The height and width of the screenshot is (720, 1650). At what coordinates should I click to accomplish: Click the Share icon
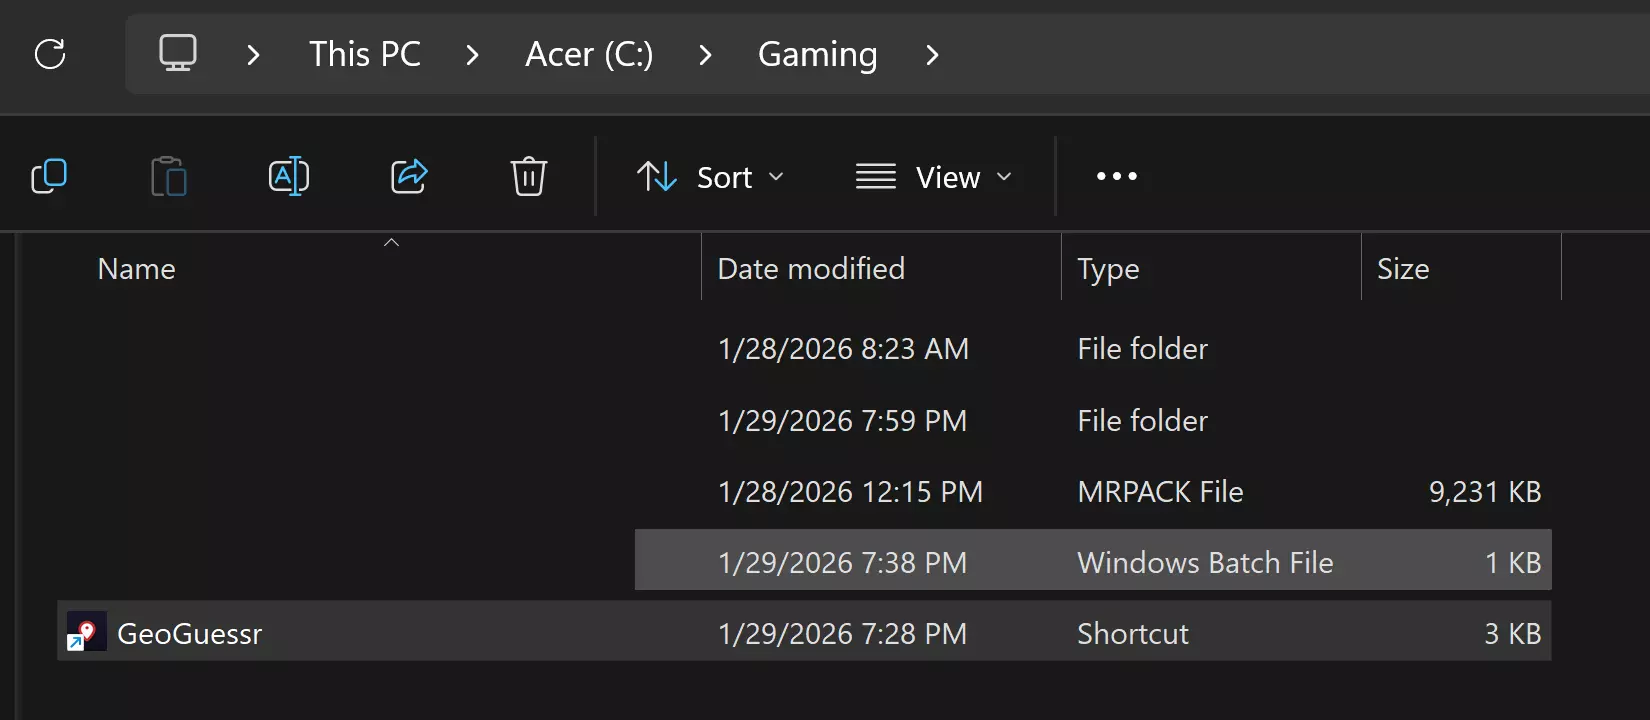point(409,176)
